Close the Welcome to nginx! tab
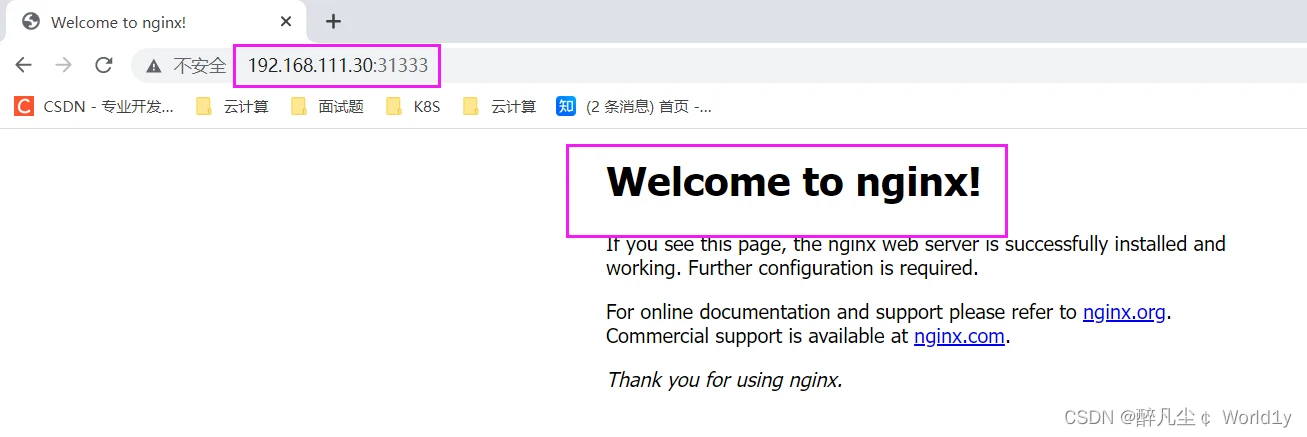Screen dimensions: 1307x437 287,21
